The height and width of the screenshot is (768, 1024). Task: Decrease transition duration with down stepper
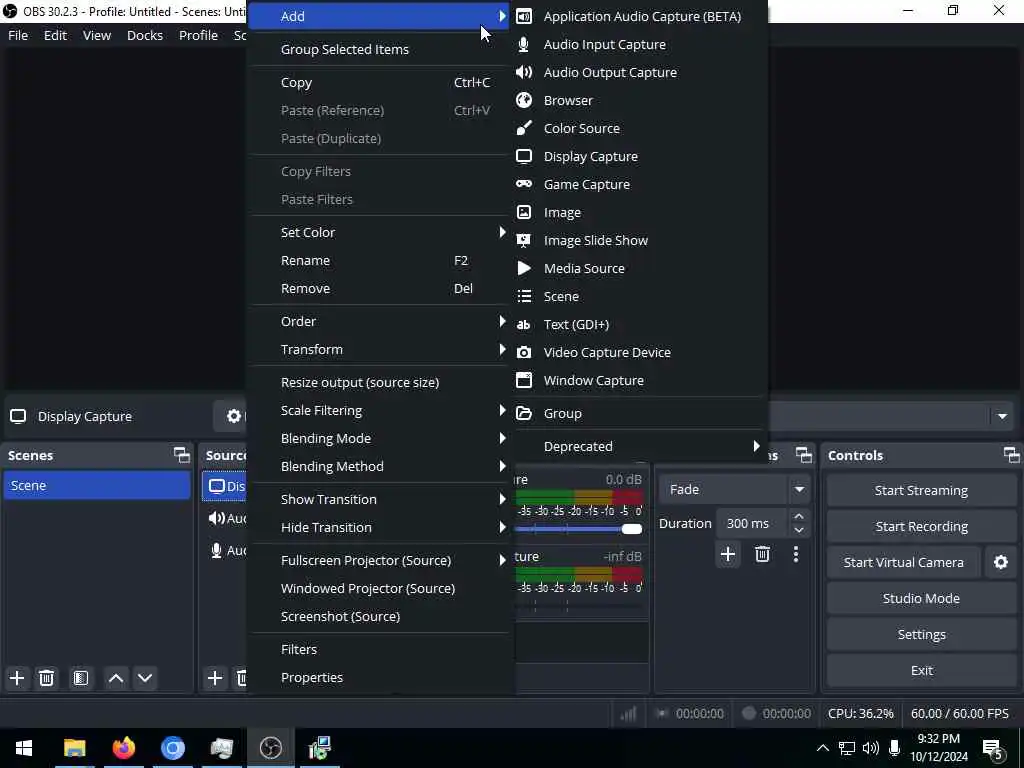pyautogui.click(x=799, y=530)
